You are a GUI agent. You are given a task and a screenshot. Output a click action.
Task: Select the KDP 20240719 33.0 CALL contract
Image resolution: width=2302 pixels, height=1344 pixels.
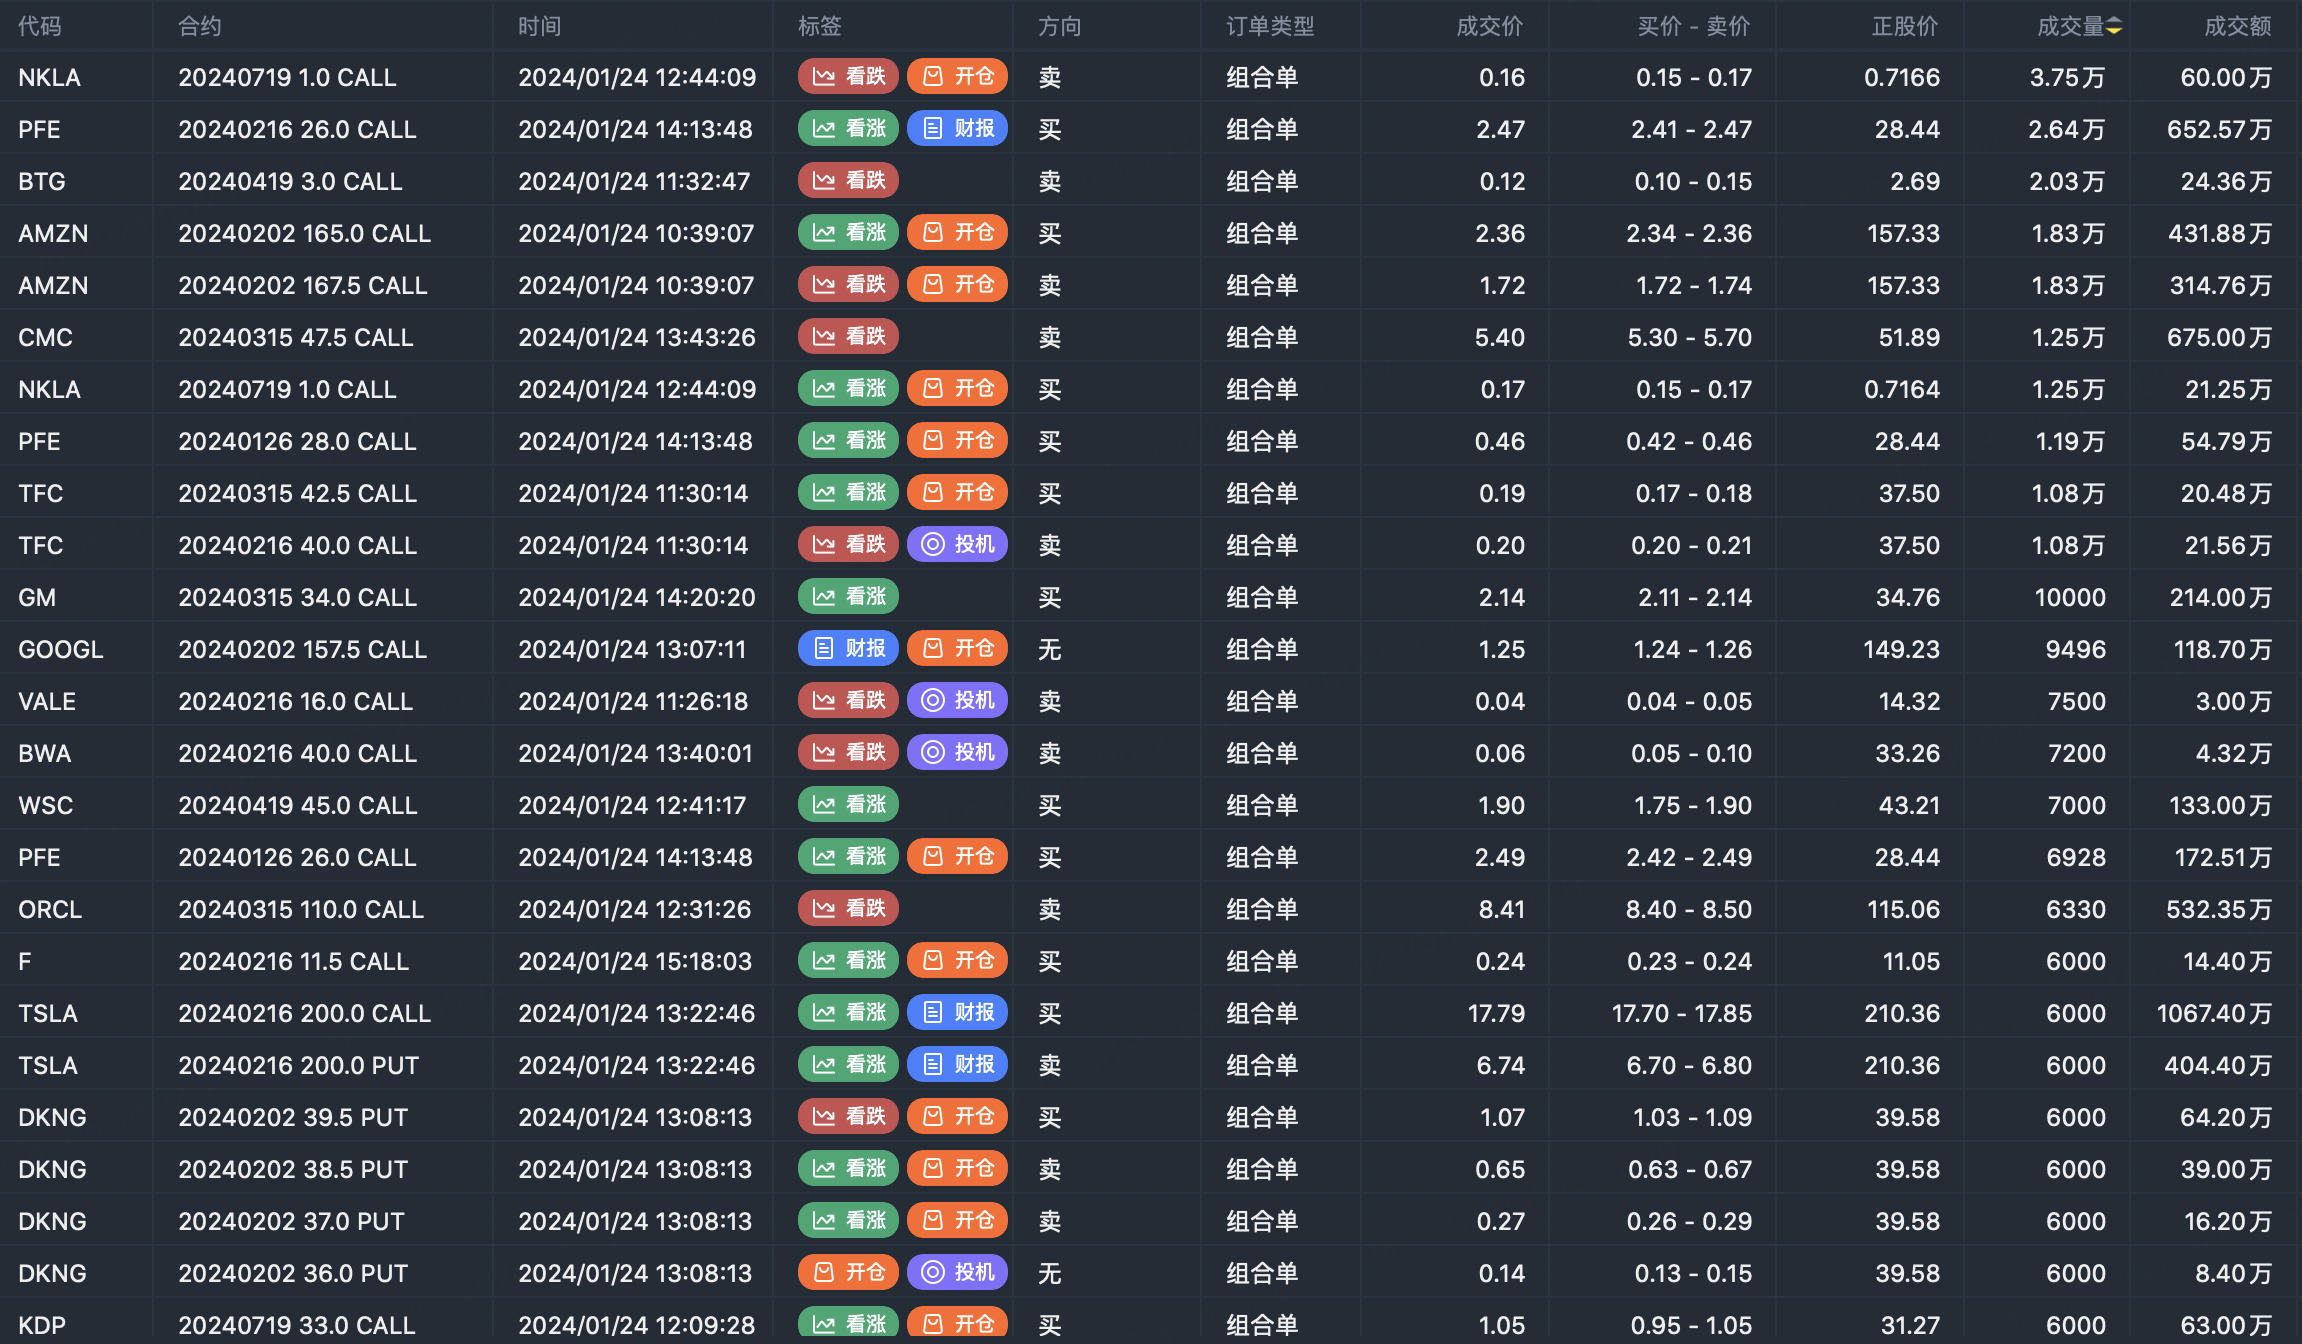296,1325
